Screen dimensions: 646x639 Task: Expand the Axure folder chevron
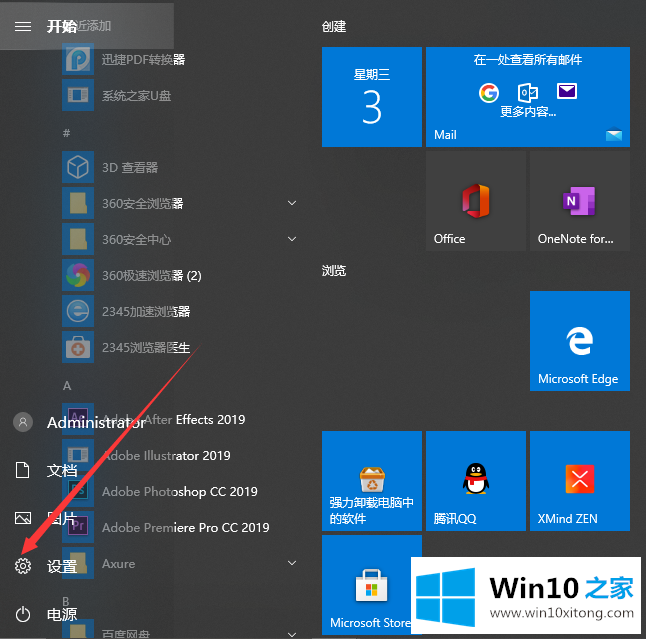pyautogui.click(x=292, y=563)
